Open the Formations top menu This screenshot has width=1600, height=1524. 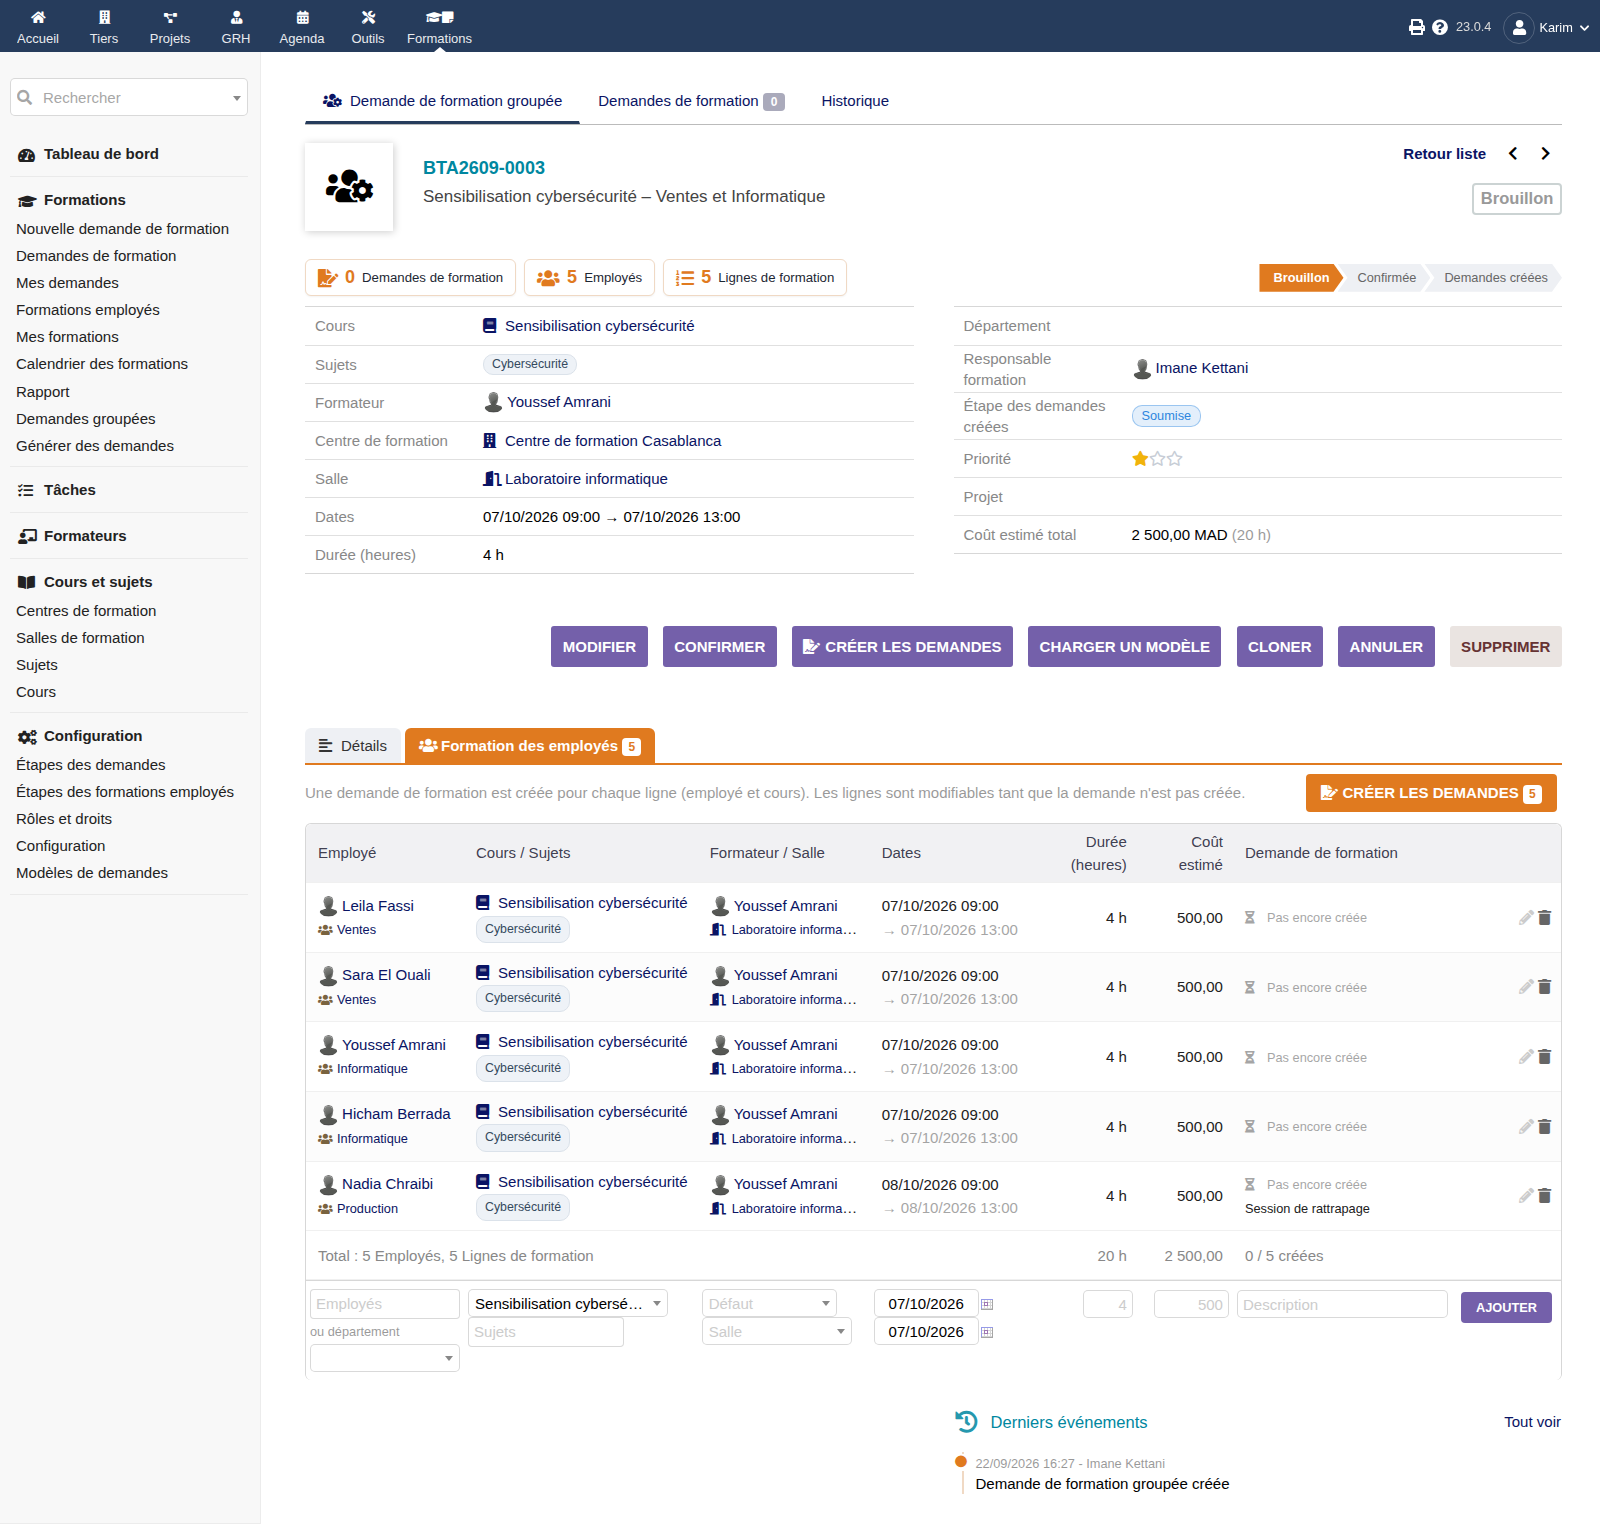click(x=439, y=27)
